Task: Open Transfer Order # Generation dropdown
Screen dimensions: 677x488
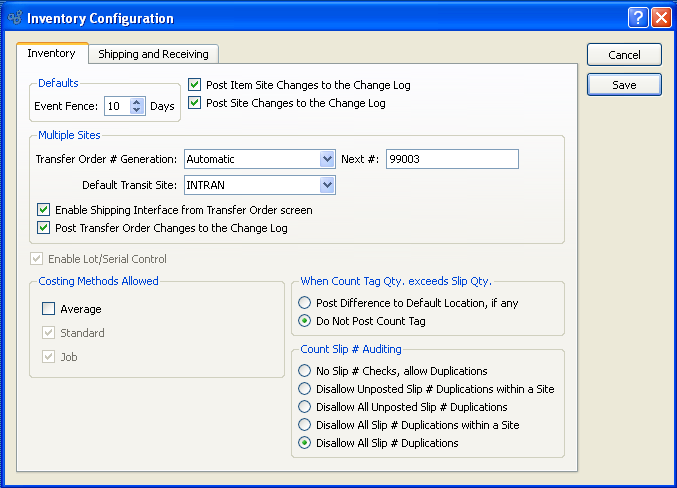Action: tap(327, 159)
